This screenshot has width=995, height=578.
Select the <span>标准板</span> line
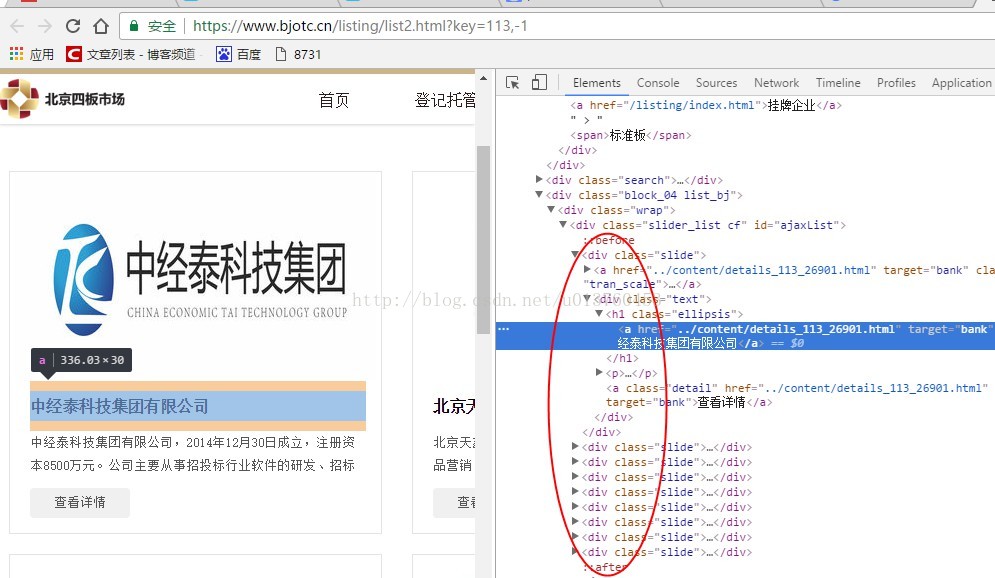(631, 135)
